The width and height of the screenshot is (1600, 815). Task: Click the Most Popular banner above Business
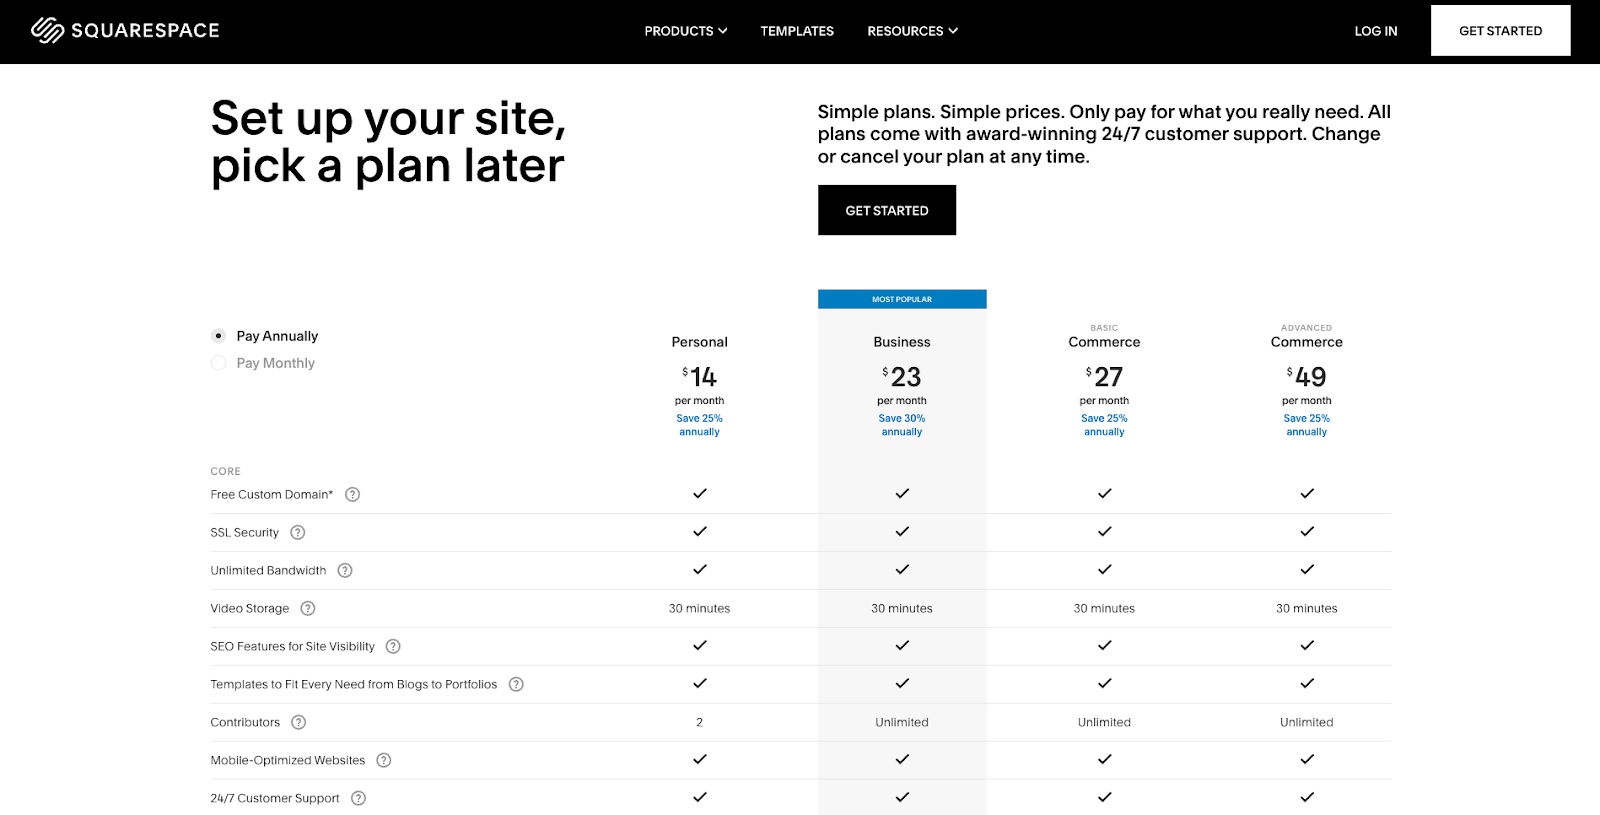pyautogui.click(x=902, y=299)
